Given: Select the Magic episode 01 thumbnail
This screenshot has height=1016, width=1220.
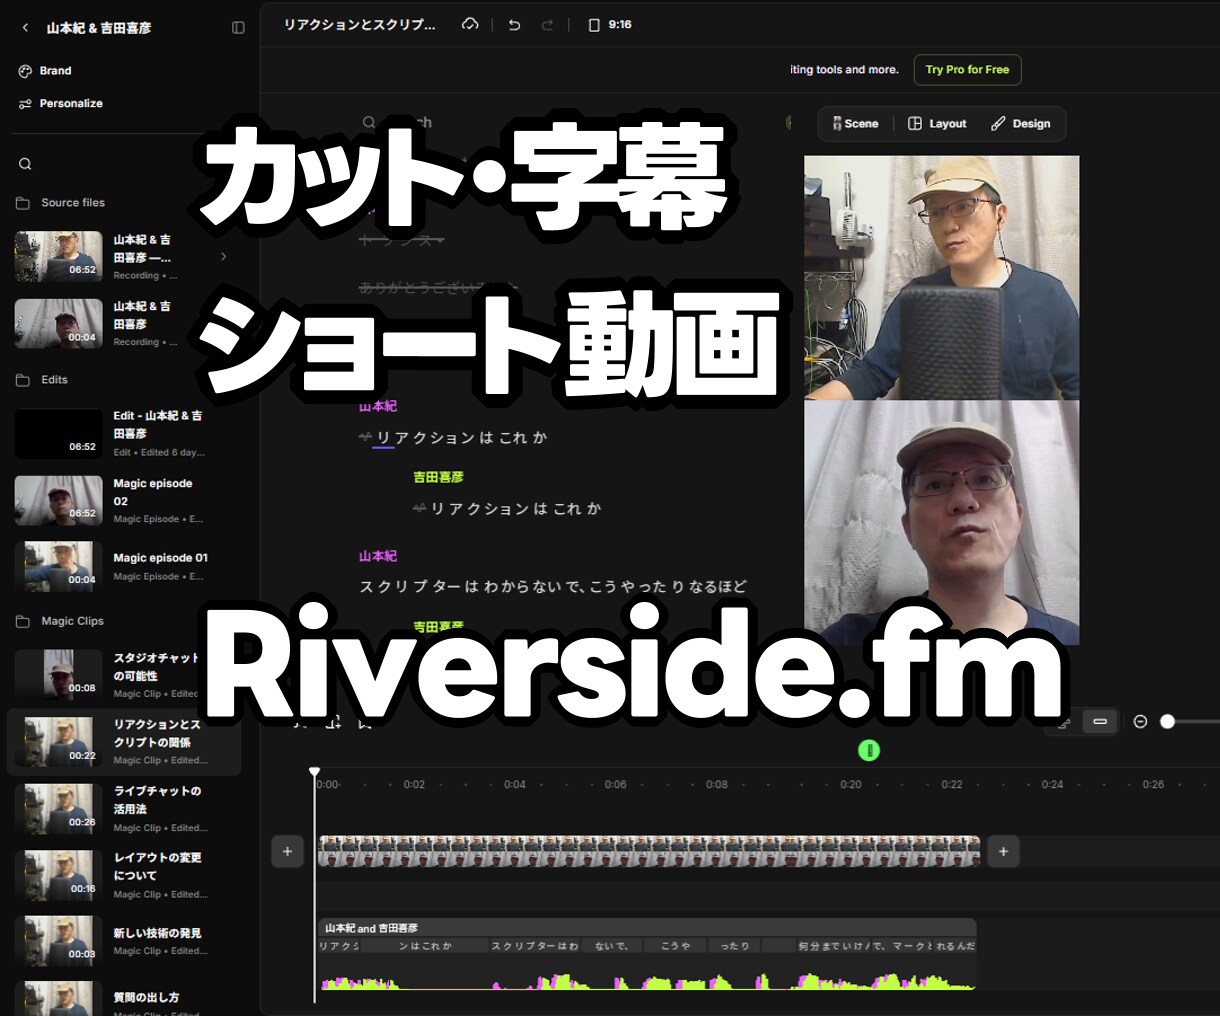Looking at the screenshot, I should (58, 566).
